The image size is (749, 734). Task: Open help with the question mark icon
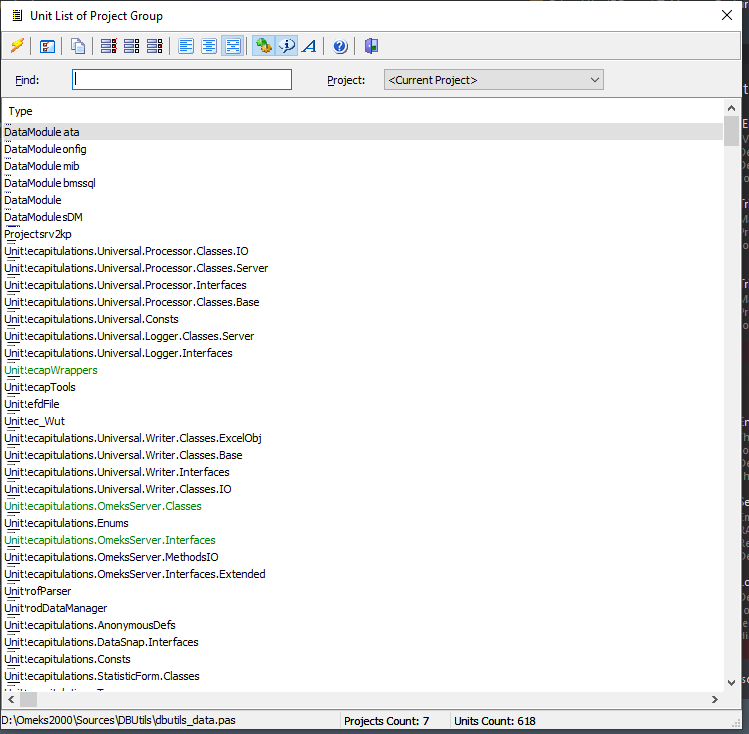pyautogui.click(x=340, y=46)
